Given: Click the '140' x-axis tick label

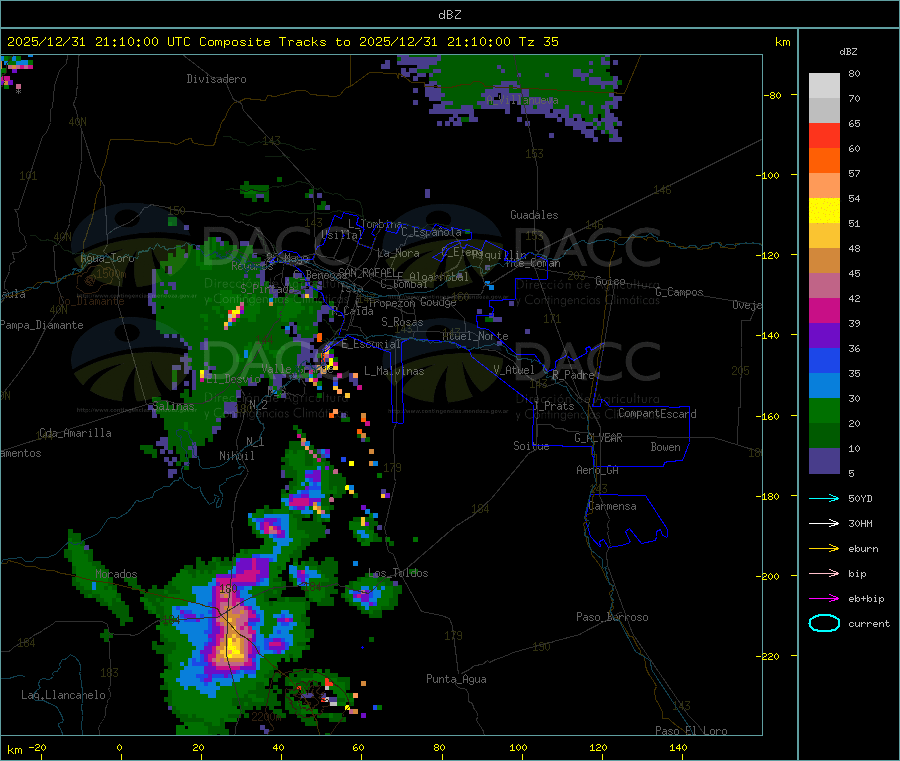Looking at the screenshot, I should click(678, 748).
